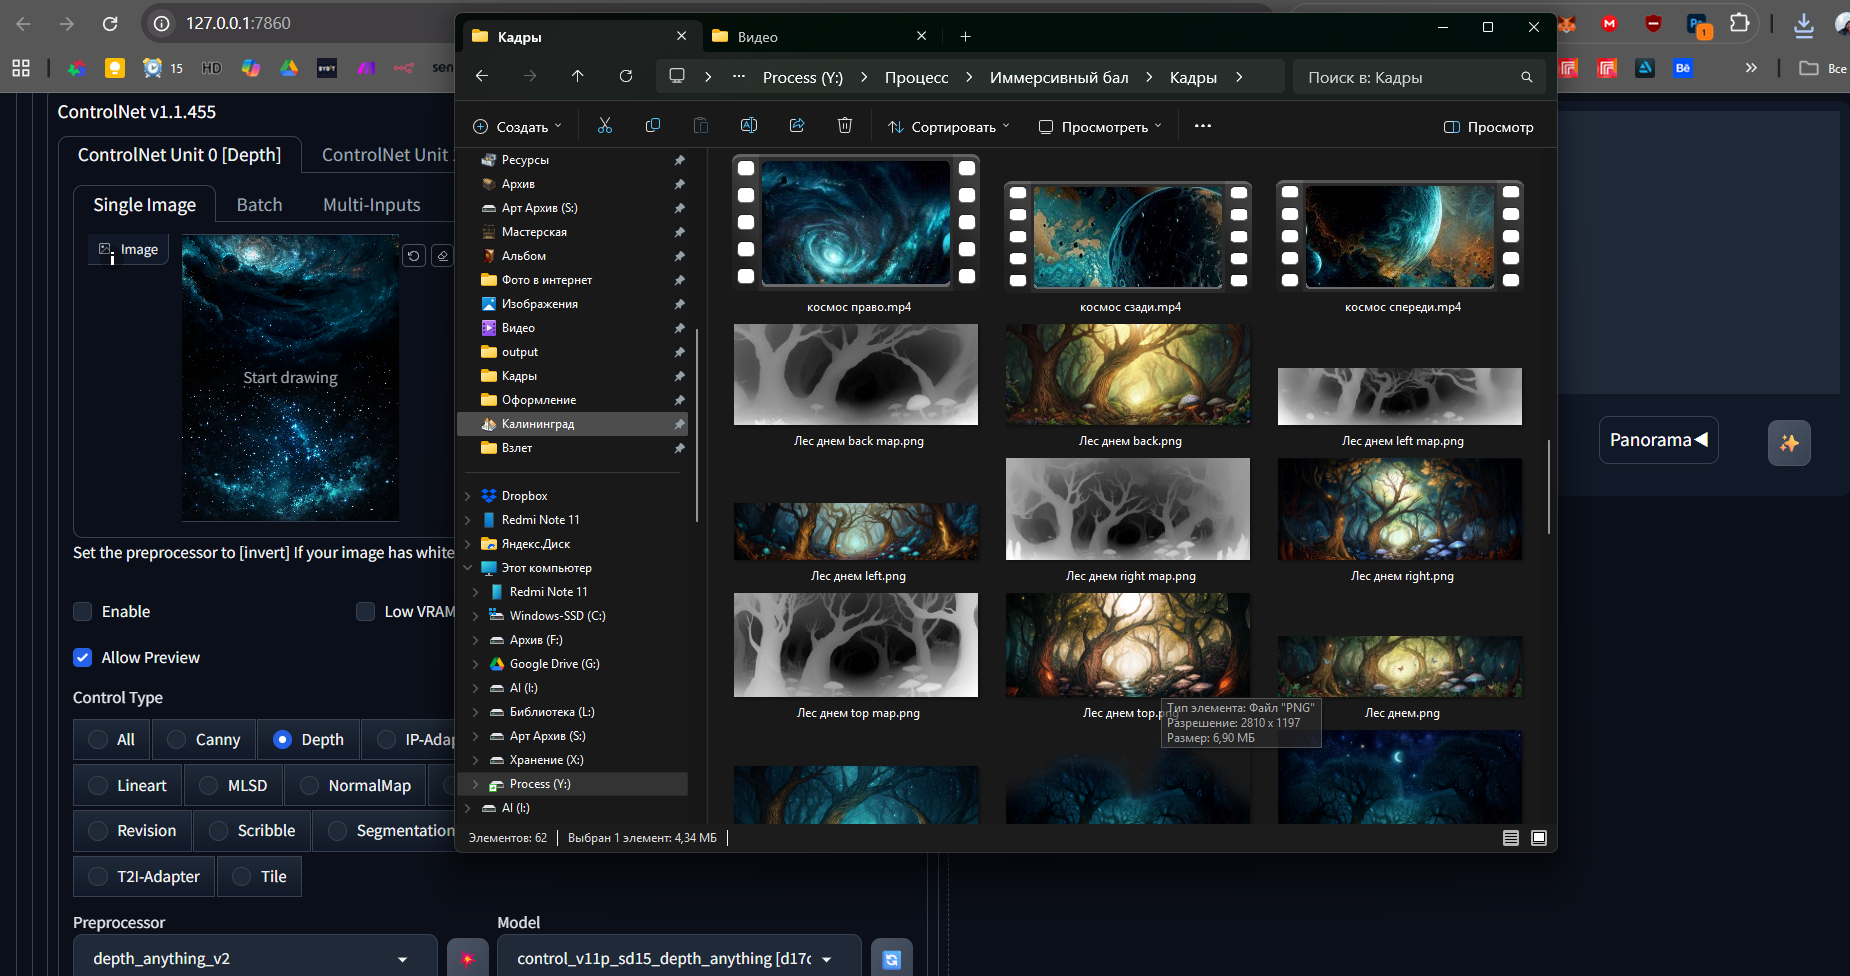Screen dimensions: 1850x976
Task: Open the three-dots more options in Explorer toolbar
Action: point(1203,126)
